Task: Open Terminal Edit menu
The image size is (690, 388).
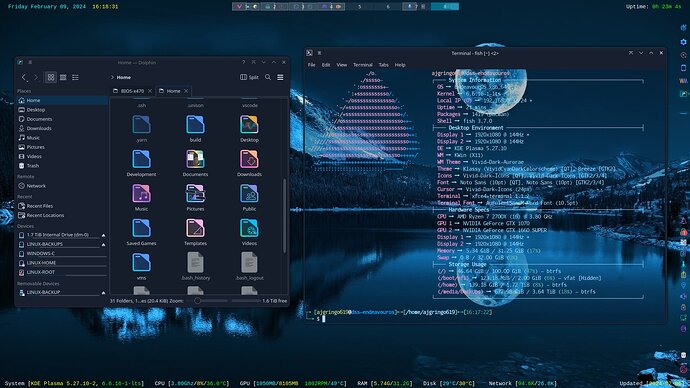Action: [x=326, y=65]
